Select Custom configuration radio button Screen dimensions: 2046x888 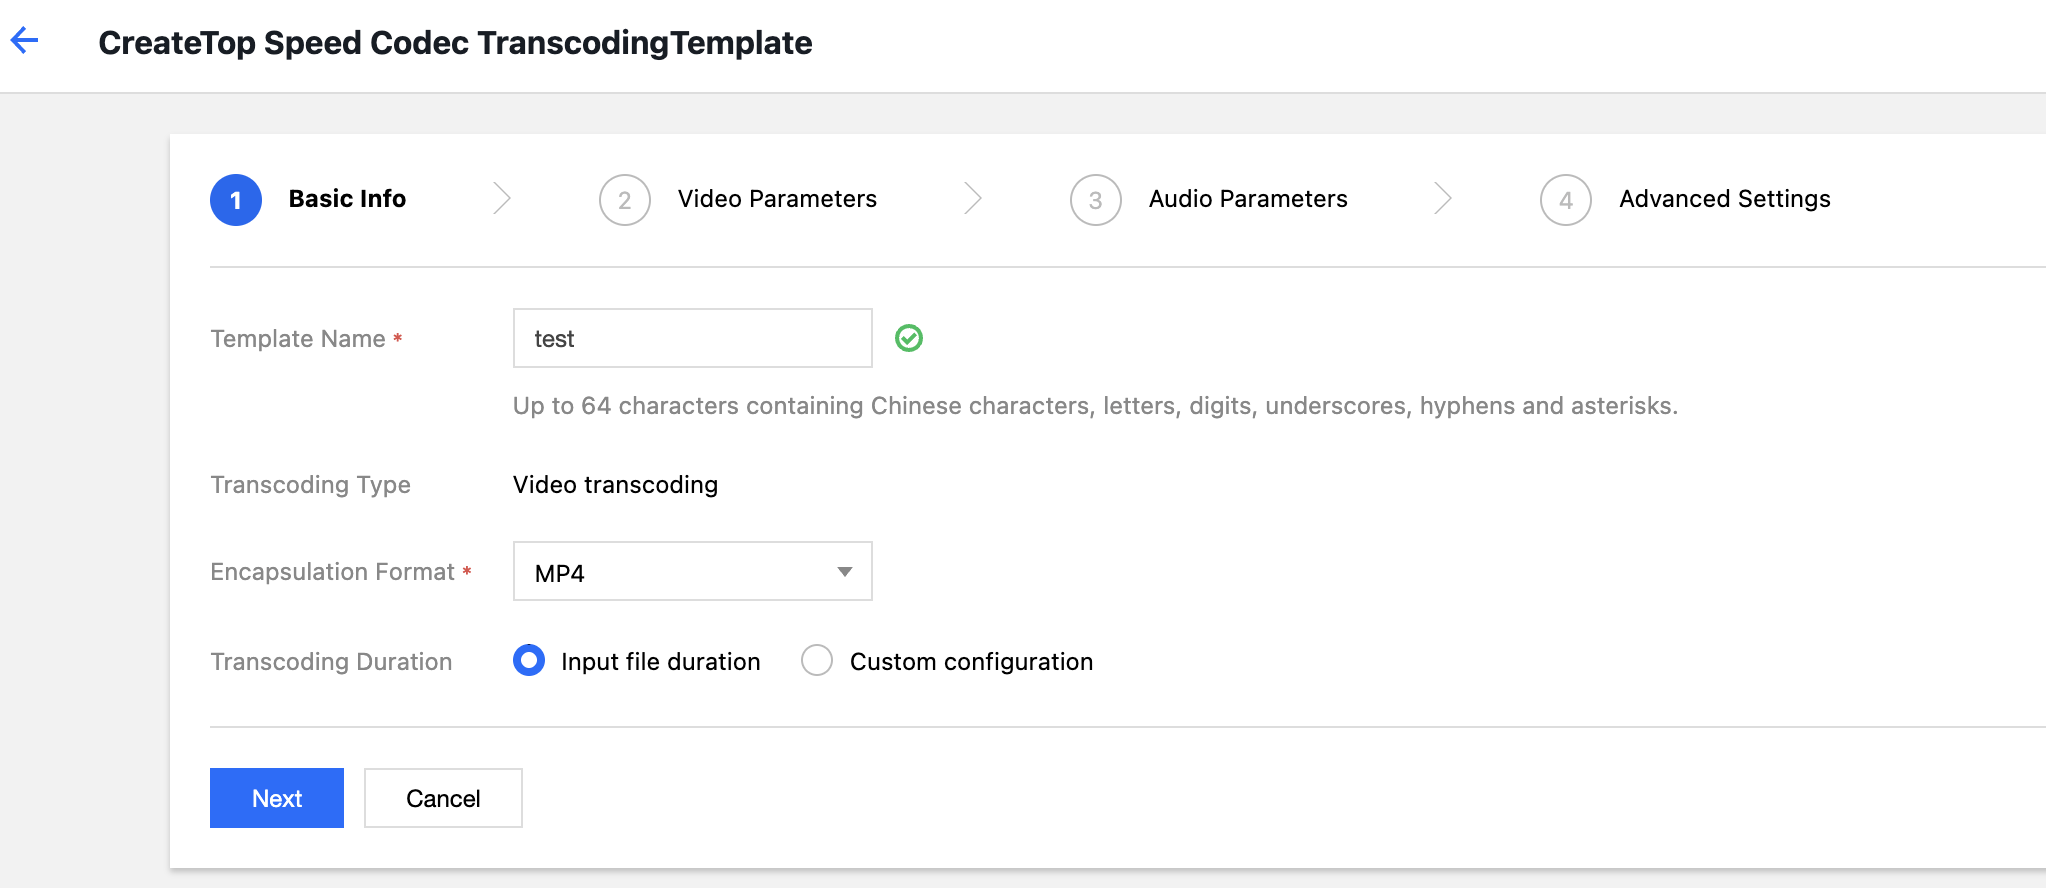817,661
